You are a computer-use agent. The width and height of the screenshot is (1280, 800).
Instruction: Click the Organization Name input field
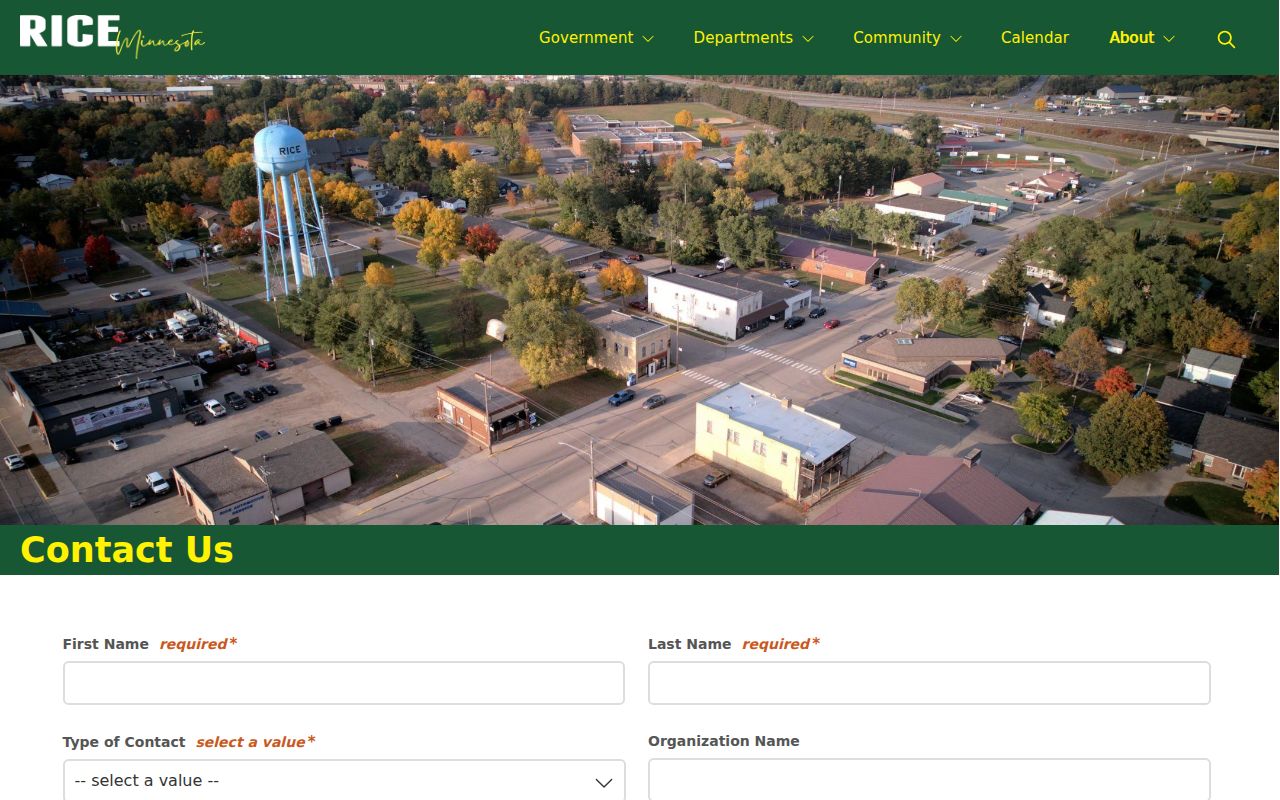point(929,780)
